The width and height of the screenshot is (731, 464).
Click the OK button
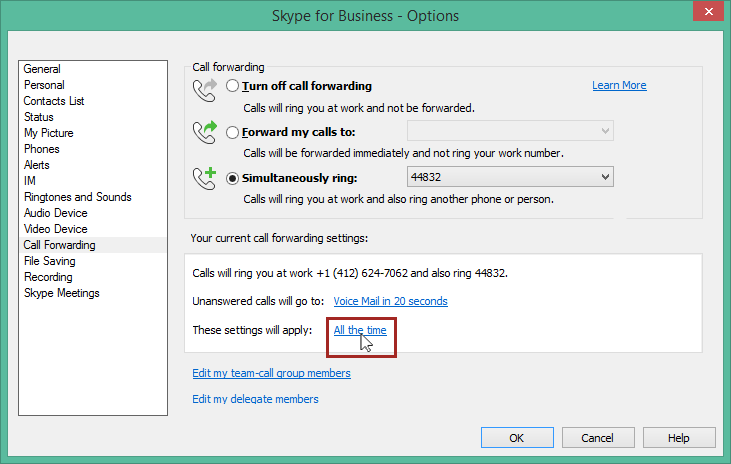tap(517, 437)
